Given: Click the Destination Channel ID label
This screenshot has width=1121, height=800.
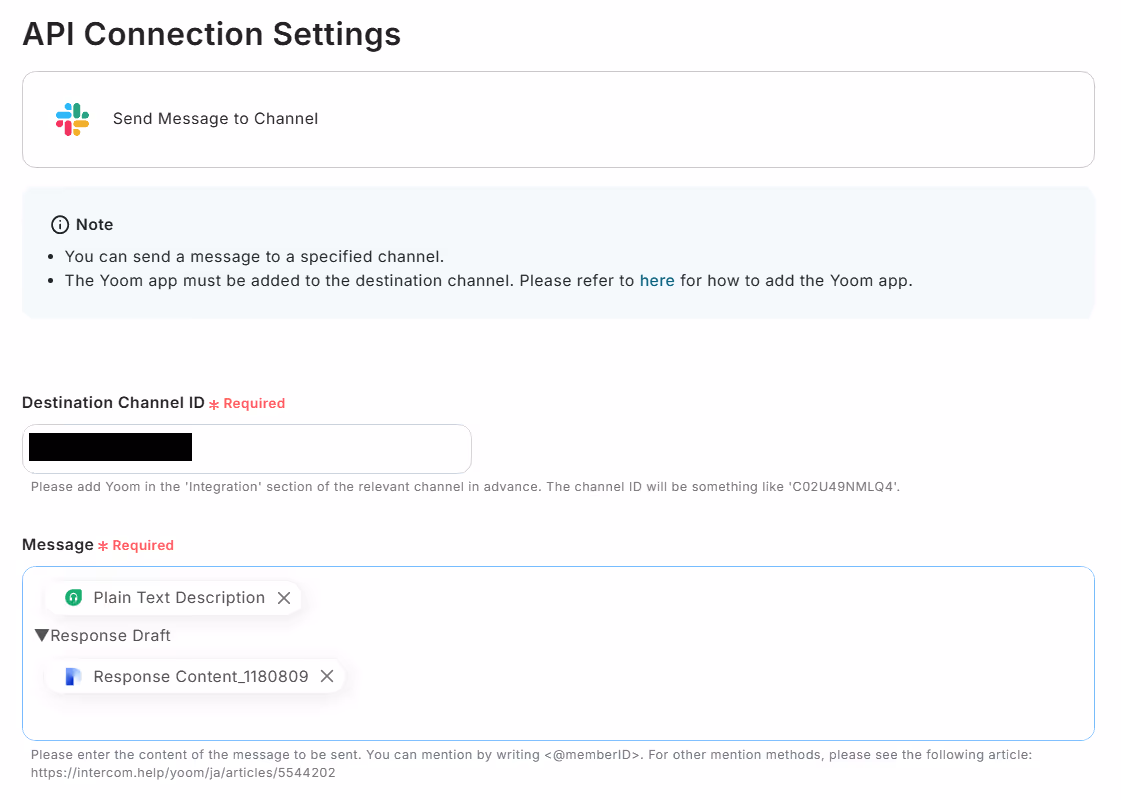Looking at the screenshot, I should pos(113,403).
